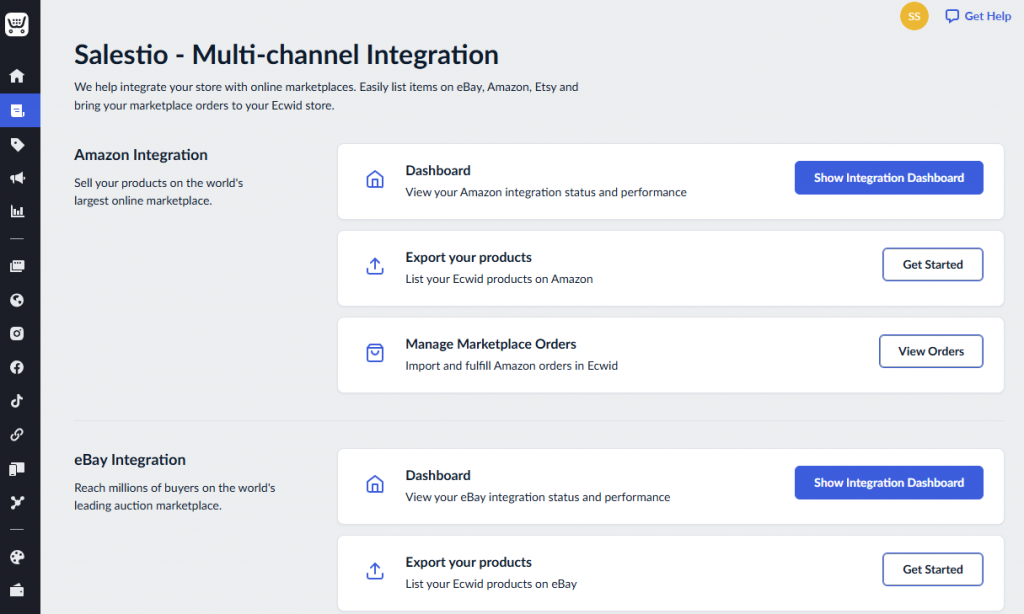Open the Catalog tag icon in sidebar
Viewport: 1024px width, 614px height.
(x=17, y=144)
